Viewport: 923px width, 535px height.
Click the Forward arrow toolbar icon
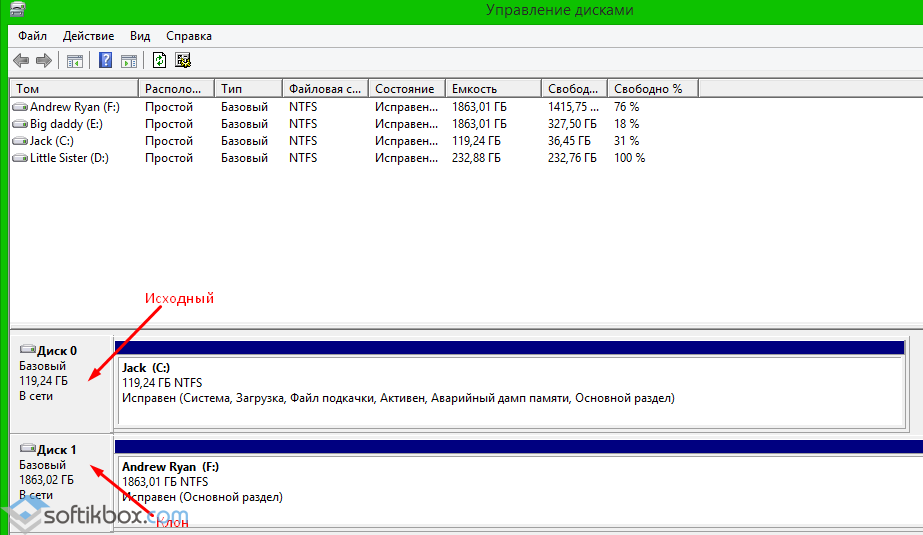pos(43,60)
